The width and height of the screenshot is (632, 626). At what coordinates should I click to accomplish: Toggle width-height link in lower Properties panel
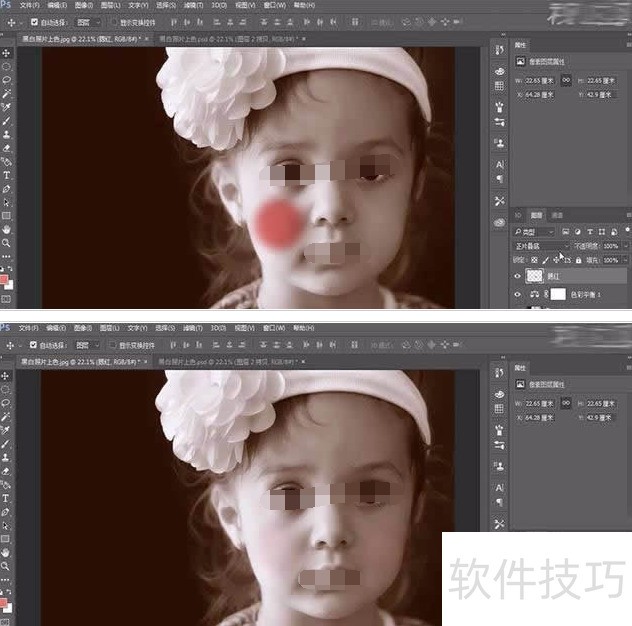click(x=566, y=403)
